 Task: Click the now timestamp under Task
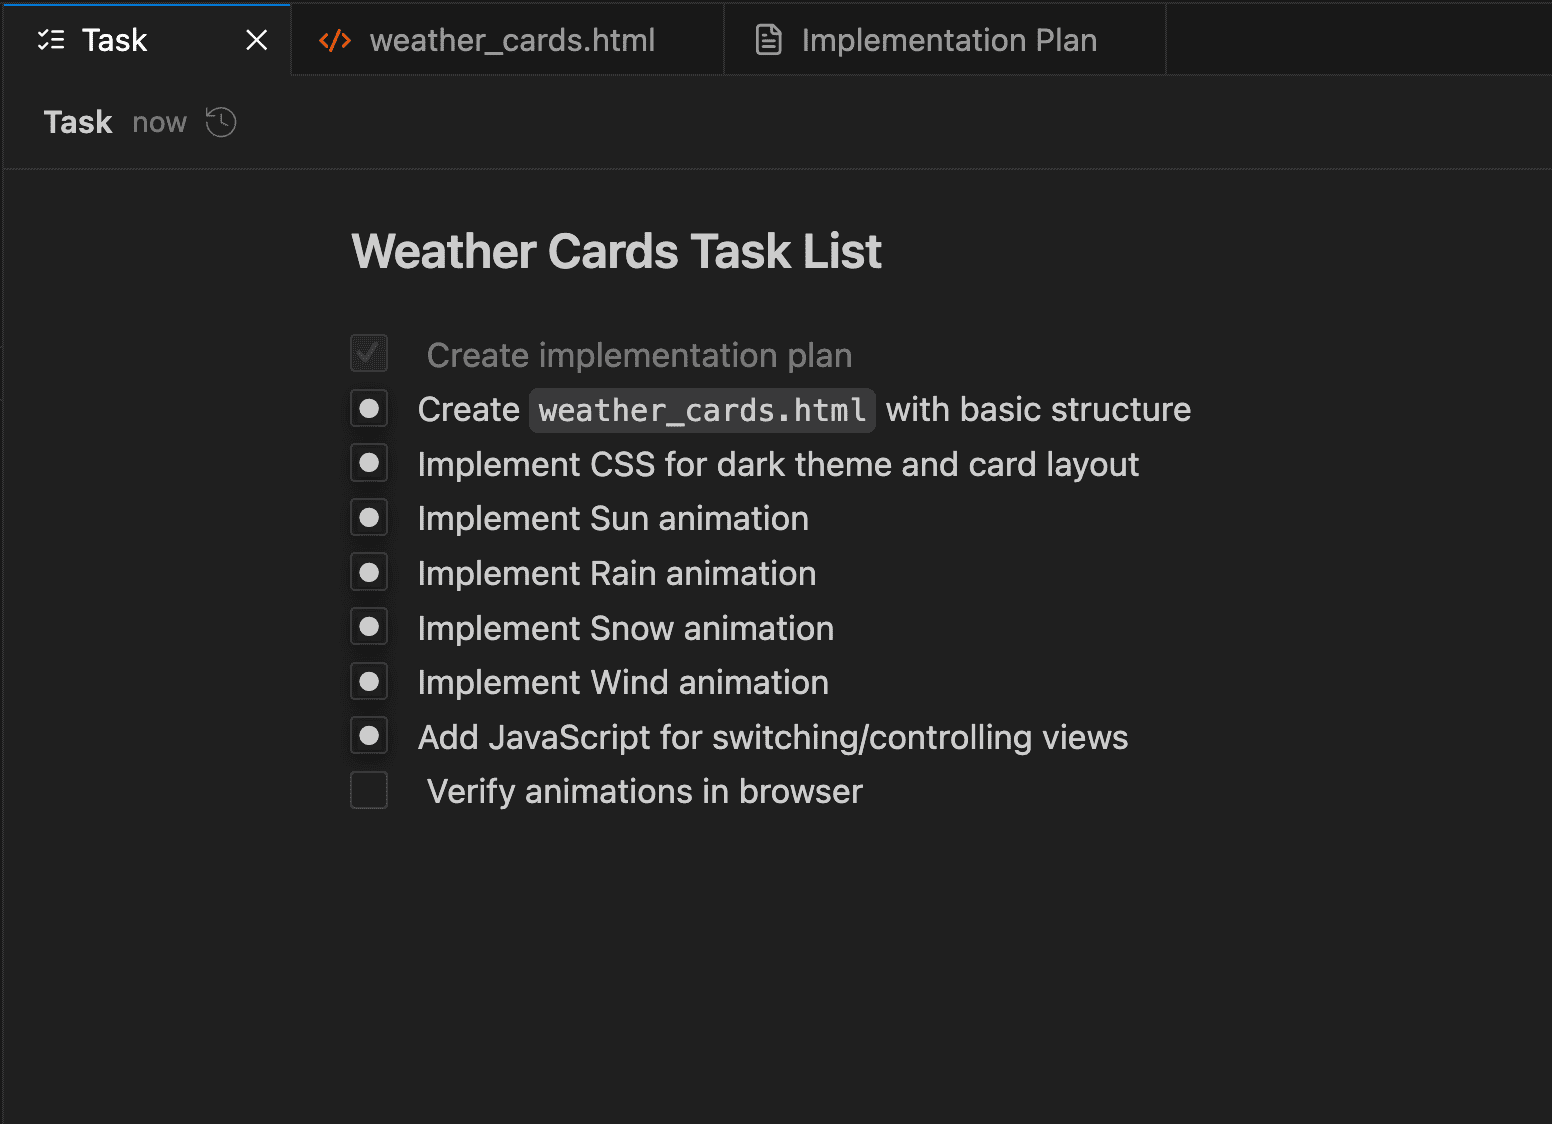[x=159, y=122]
